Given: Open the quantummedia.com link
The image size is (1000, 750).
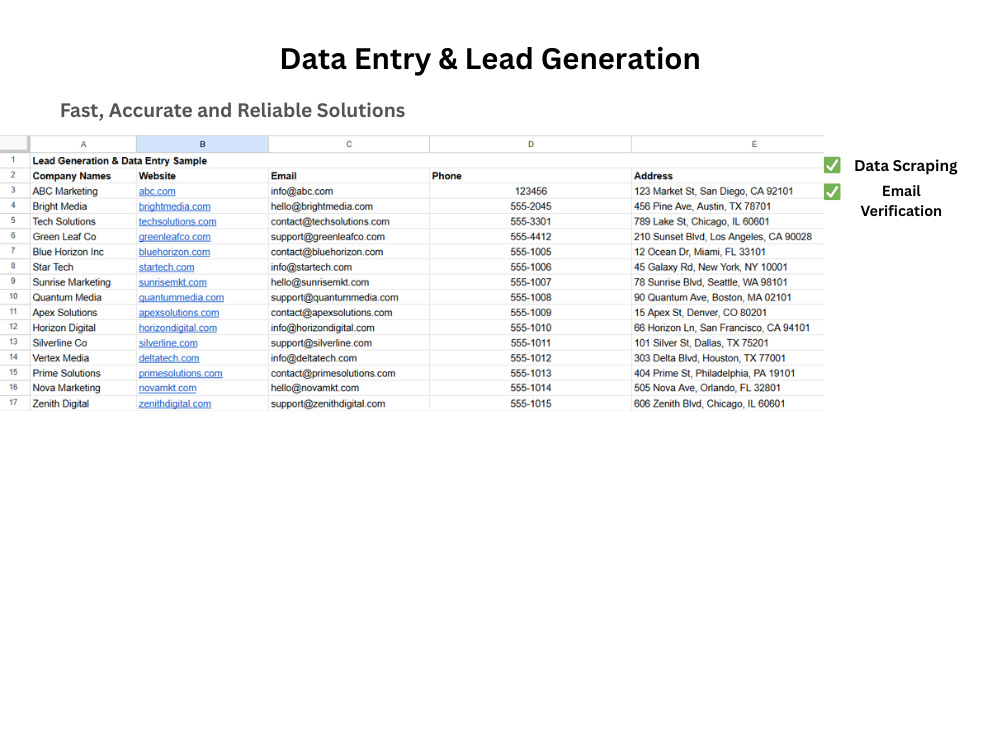Looking at the screenshot, I should pyautogui.click(x=181, y=298).
